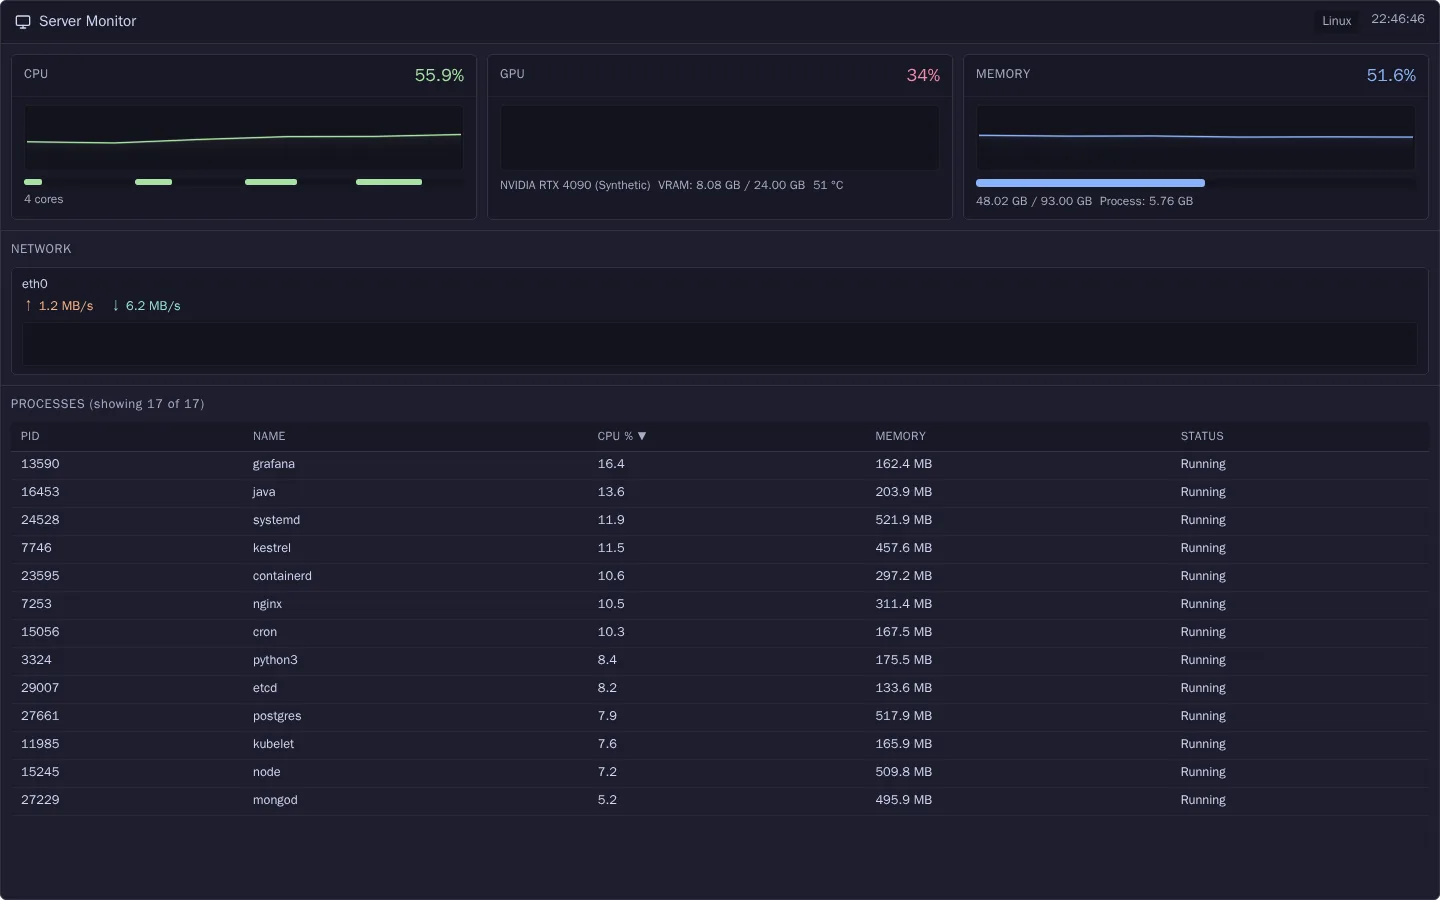Screen dimensions: 1440x900
Task: Select the nginx process name
Action: (267, 604)
